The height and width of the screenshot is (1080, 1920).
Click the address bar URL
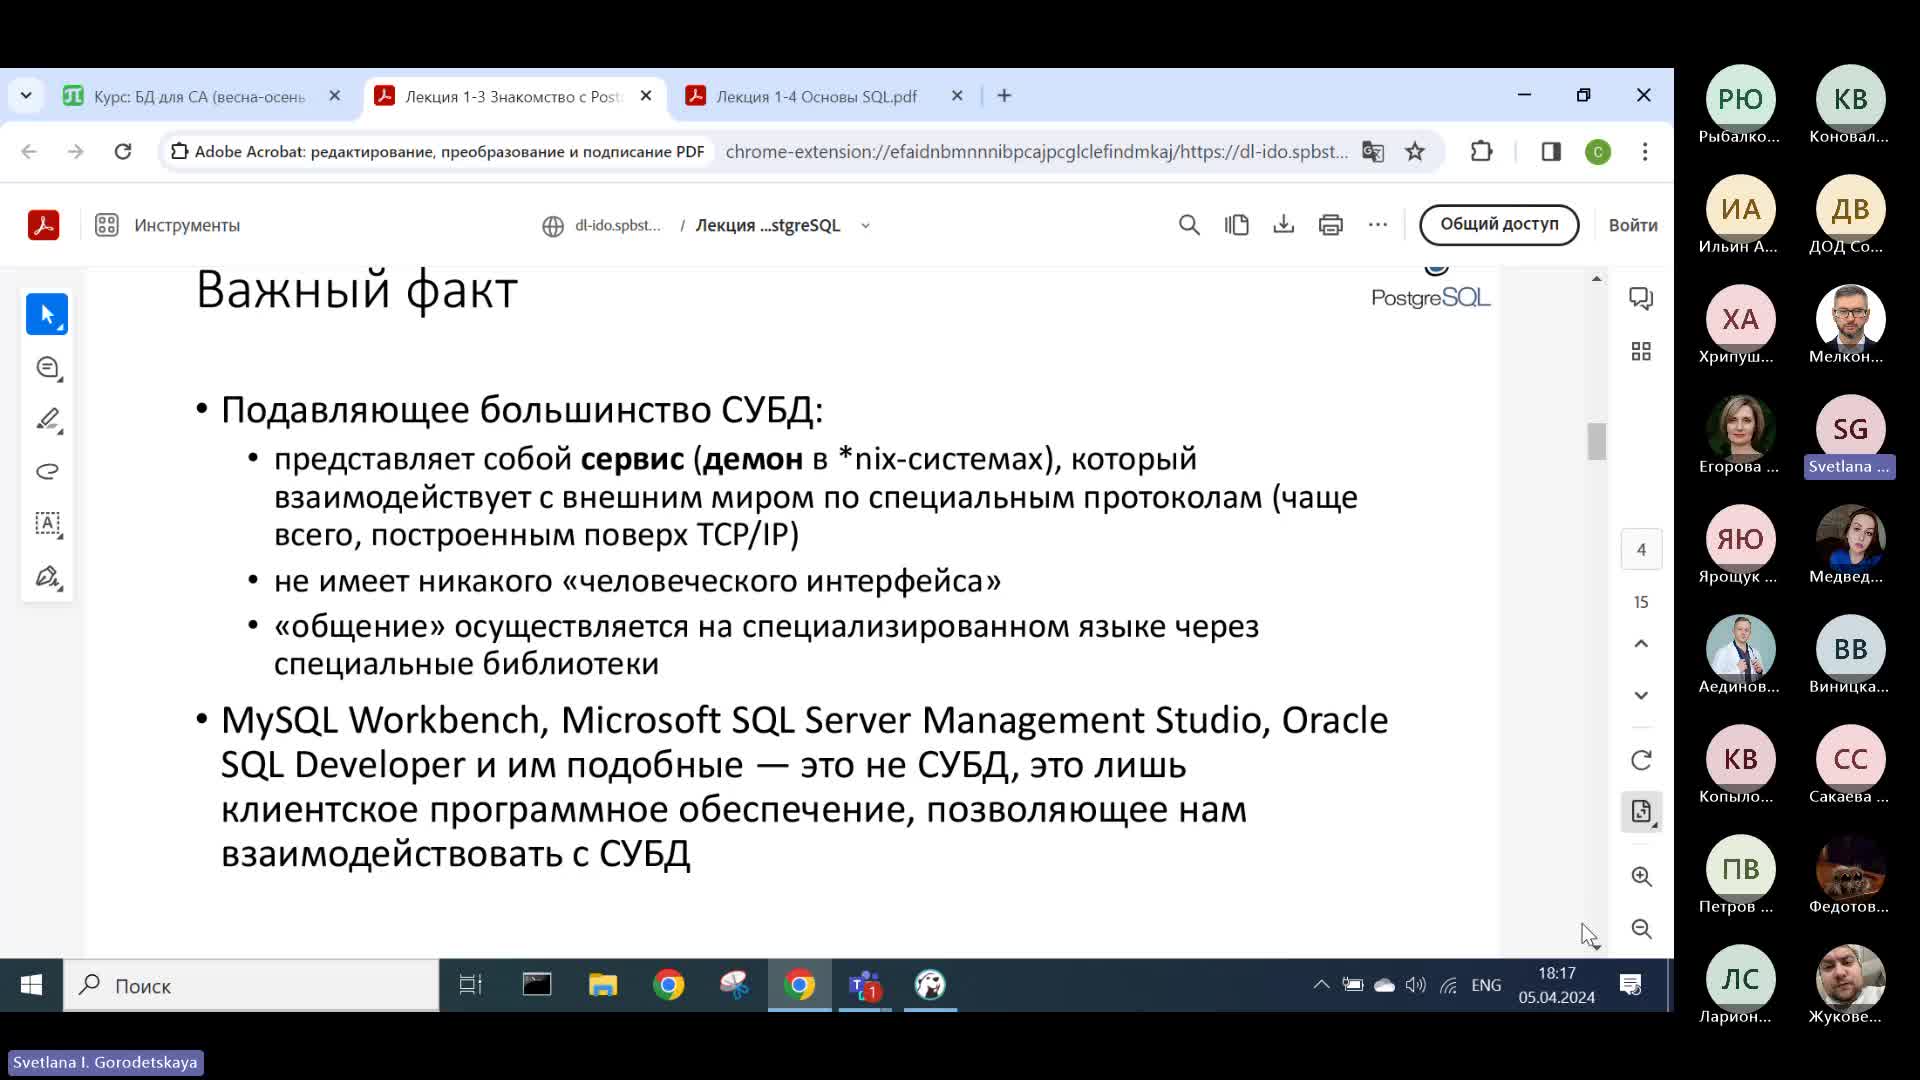(x=1036, y=152)
